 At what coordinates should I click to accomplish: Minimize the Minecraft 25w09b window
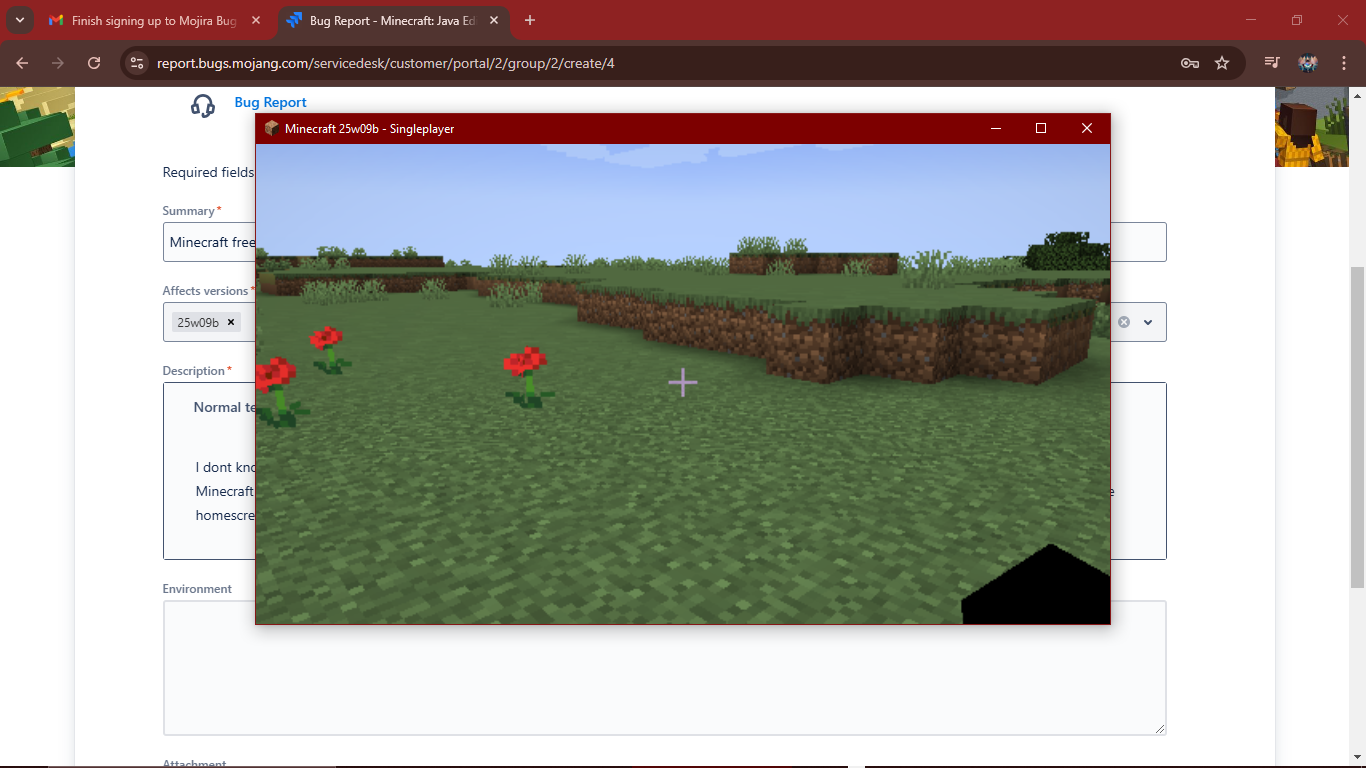(x=996, y=128)
